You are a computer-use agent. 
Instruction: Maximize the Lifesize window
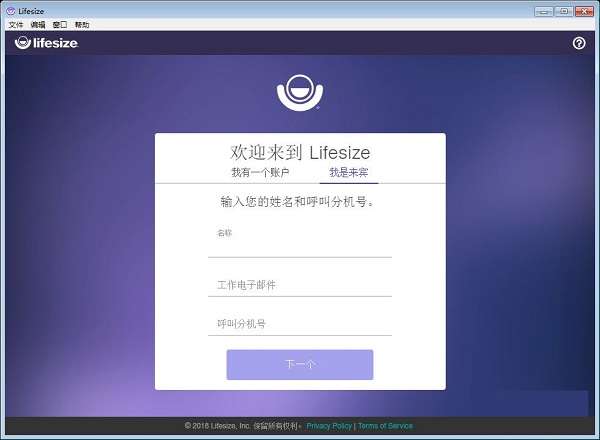pyautogui.click(x=564, y=11)
